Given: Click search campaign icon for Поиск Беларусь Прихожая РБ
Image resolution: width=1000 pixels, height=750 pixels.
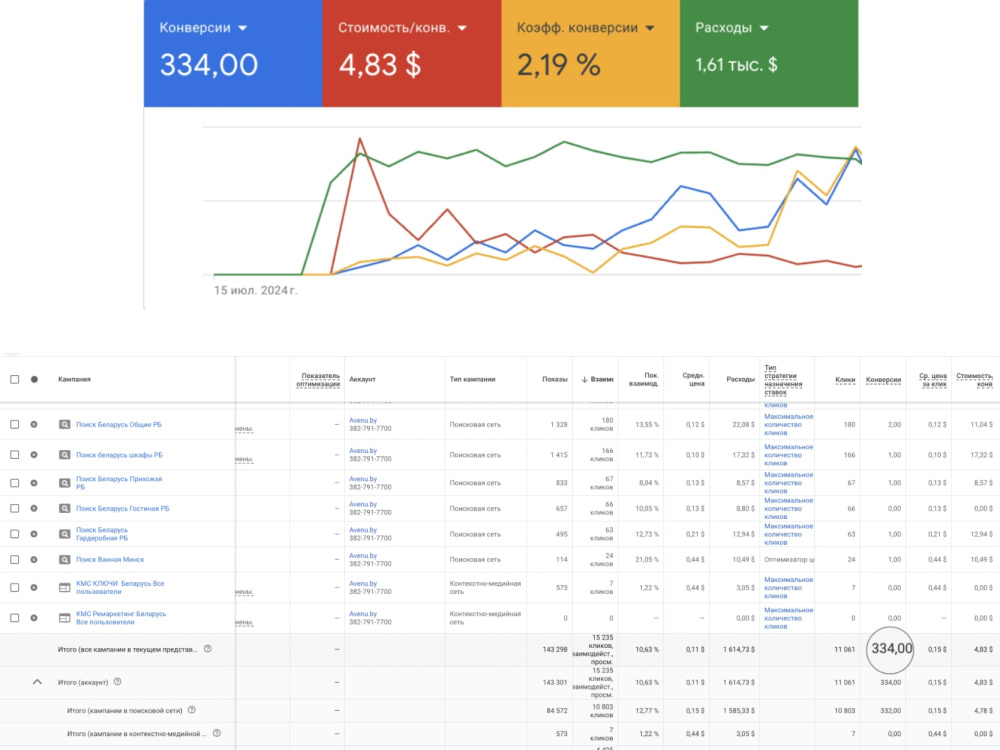Looking at the screenshot, I should [x=64, y=483].
